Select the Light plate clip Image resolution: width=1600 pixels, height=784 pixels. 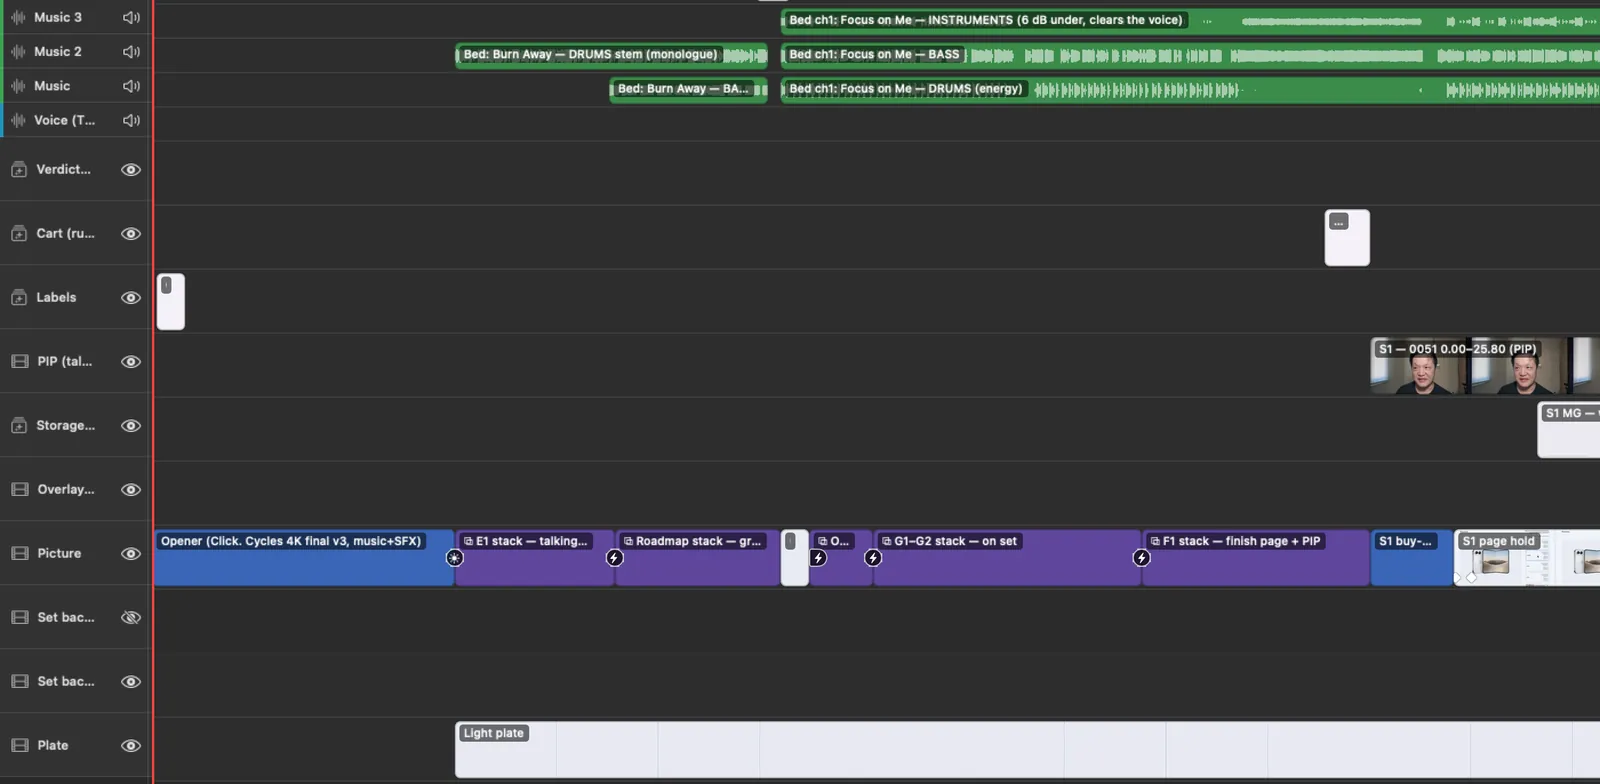[x=1027, y=750]
